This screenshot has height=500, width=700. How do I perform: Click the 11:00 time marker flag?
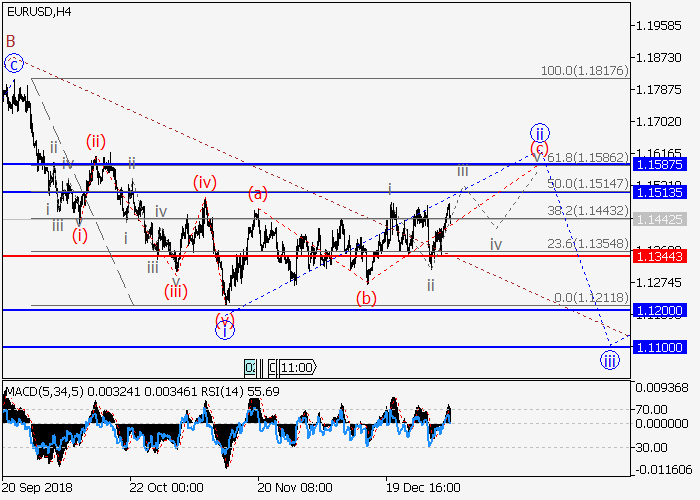[296, 367]
